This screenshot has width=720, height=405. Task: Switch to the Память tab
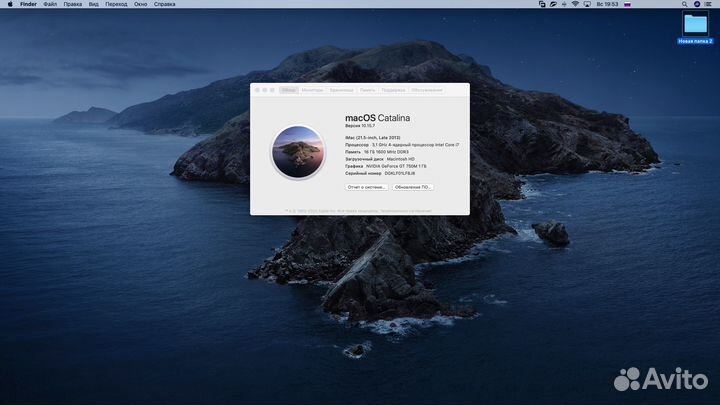(367, 90)
